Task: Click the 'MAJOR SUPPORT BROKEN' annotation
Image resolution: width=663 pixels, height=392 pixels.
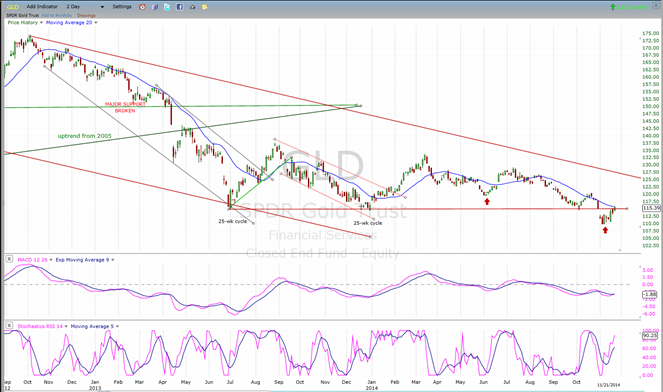Action: [125, 107]
